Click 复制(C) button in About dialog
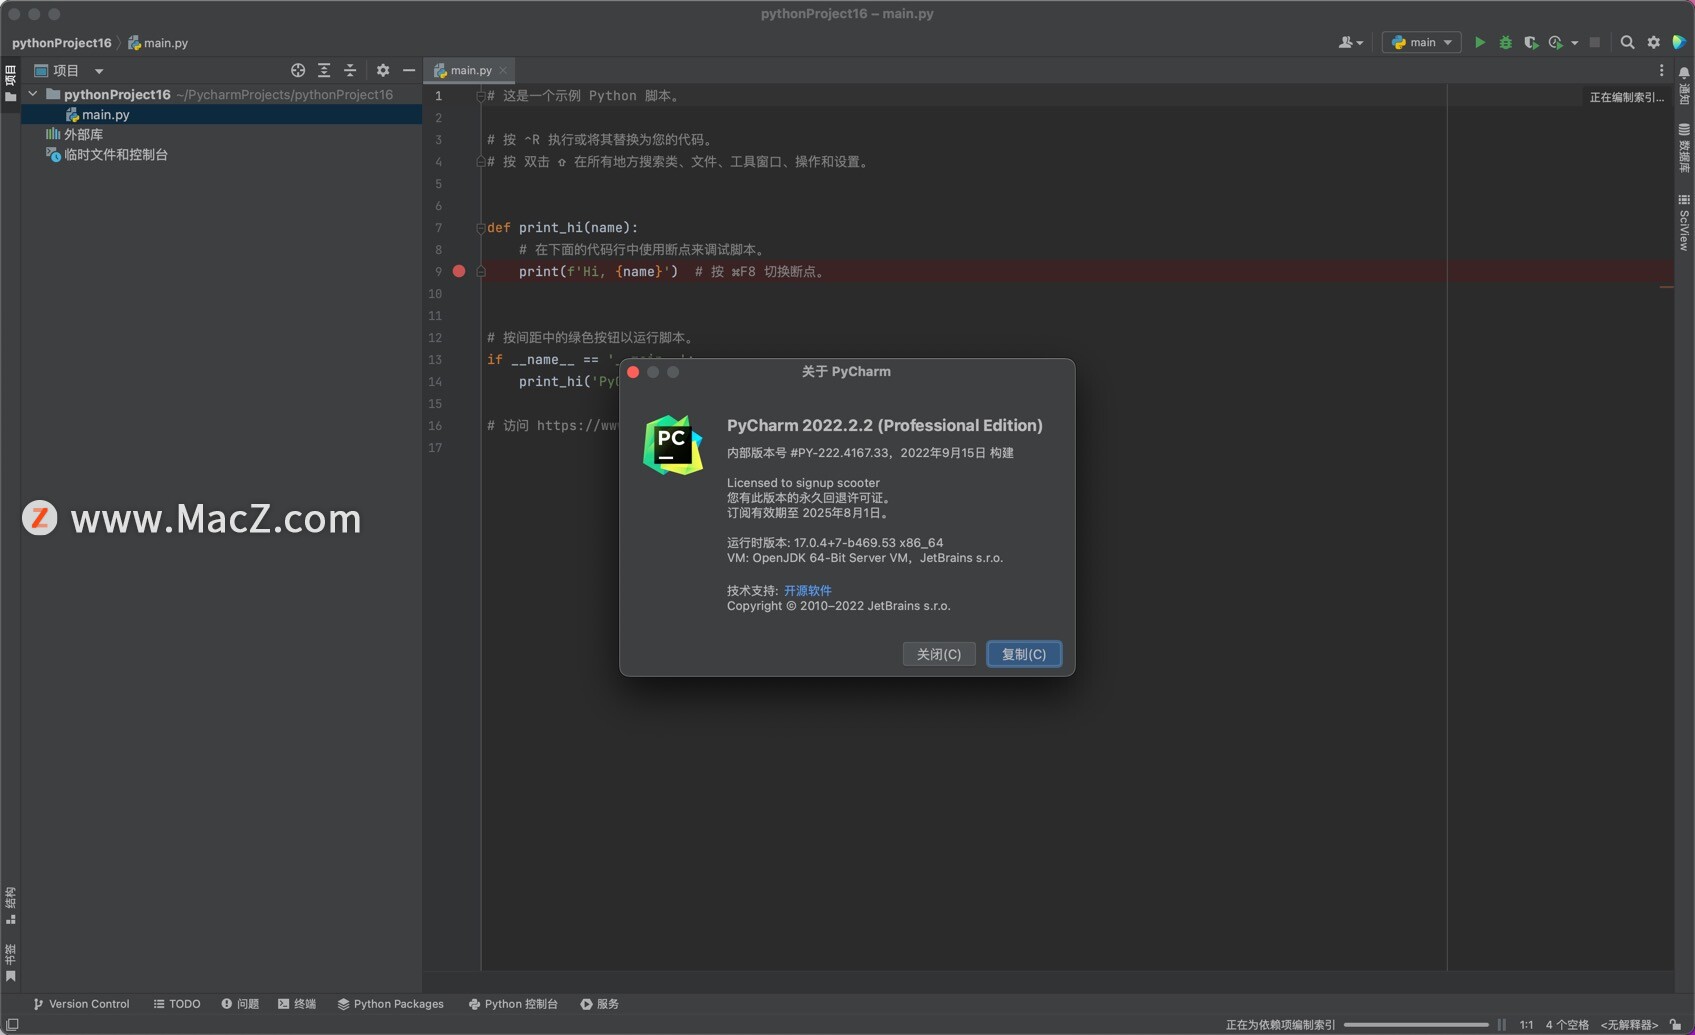 [x=1024, y=654]
